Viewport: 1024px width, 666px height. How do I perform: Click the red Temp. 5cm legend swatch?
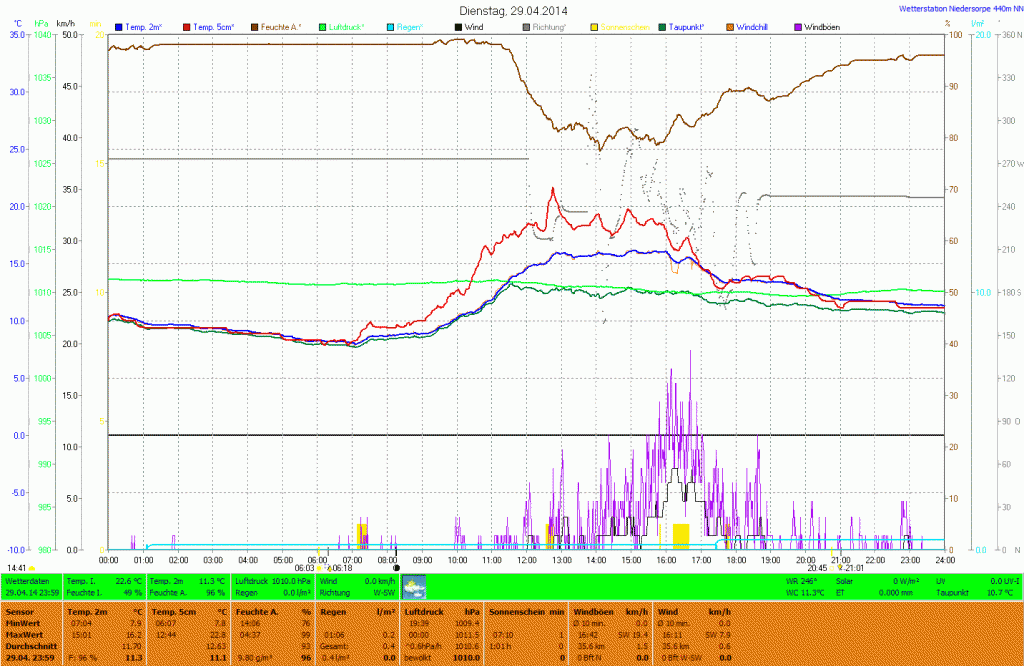[187, 26]
